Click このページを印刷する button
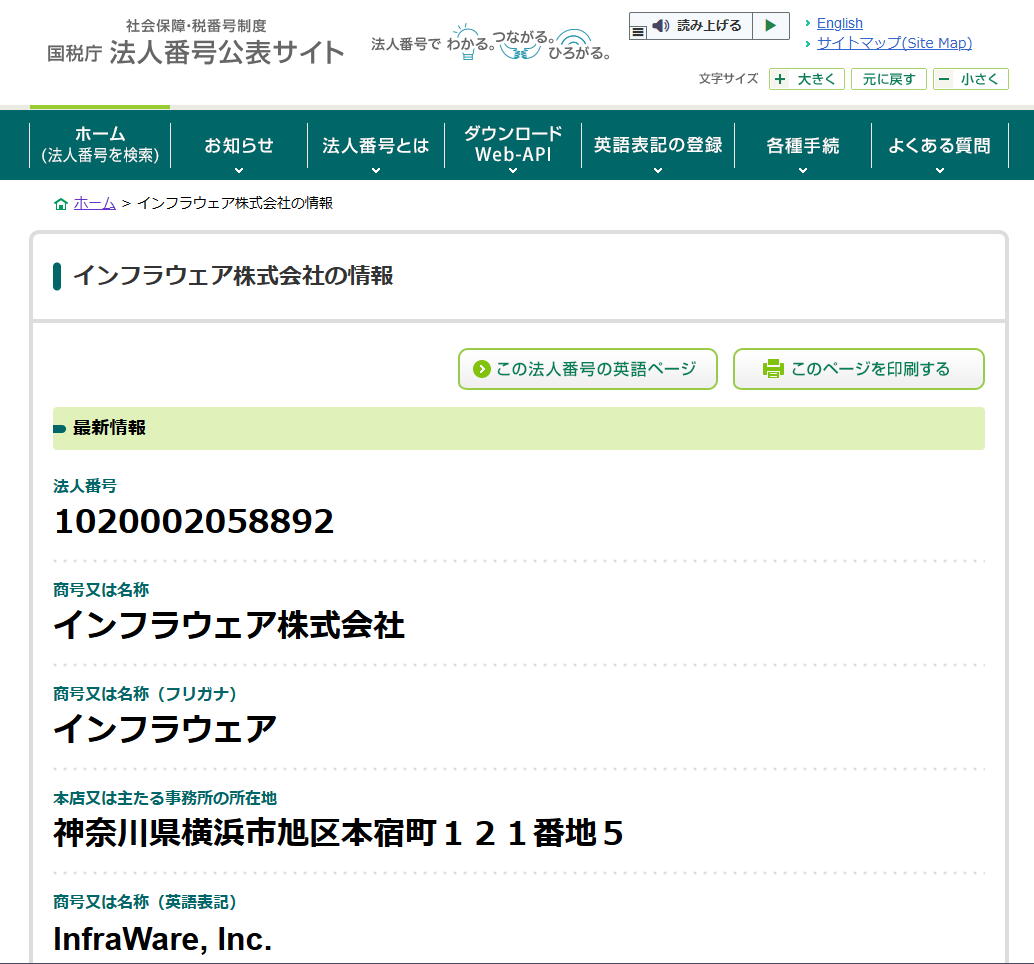 pos(859,369)
